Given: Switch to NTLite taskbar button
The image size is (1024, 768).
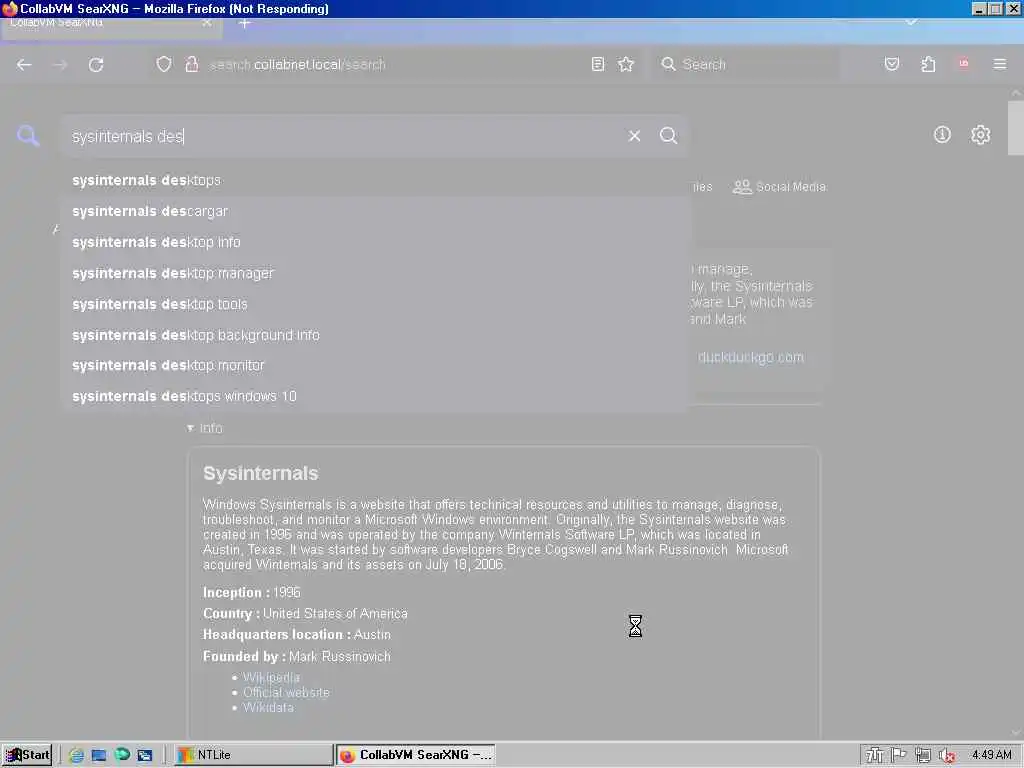Looking at the screenshot, I should [x=255, y=755].
